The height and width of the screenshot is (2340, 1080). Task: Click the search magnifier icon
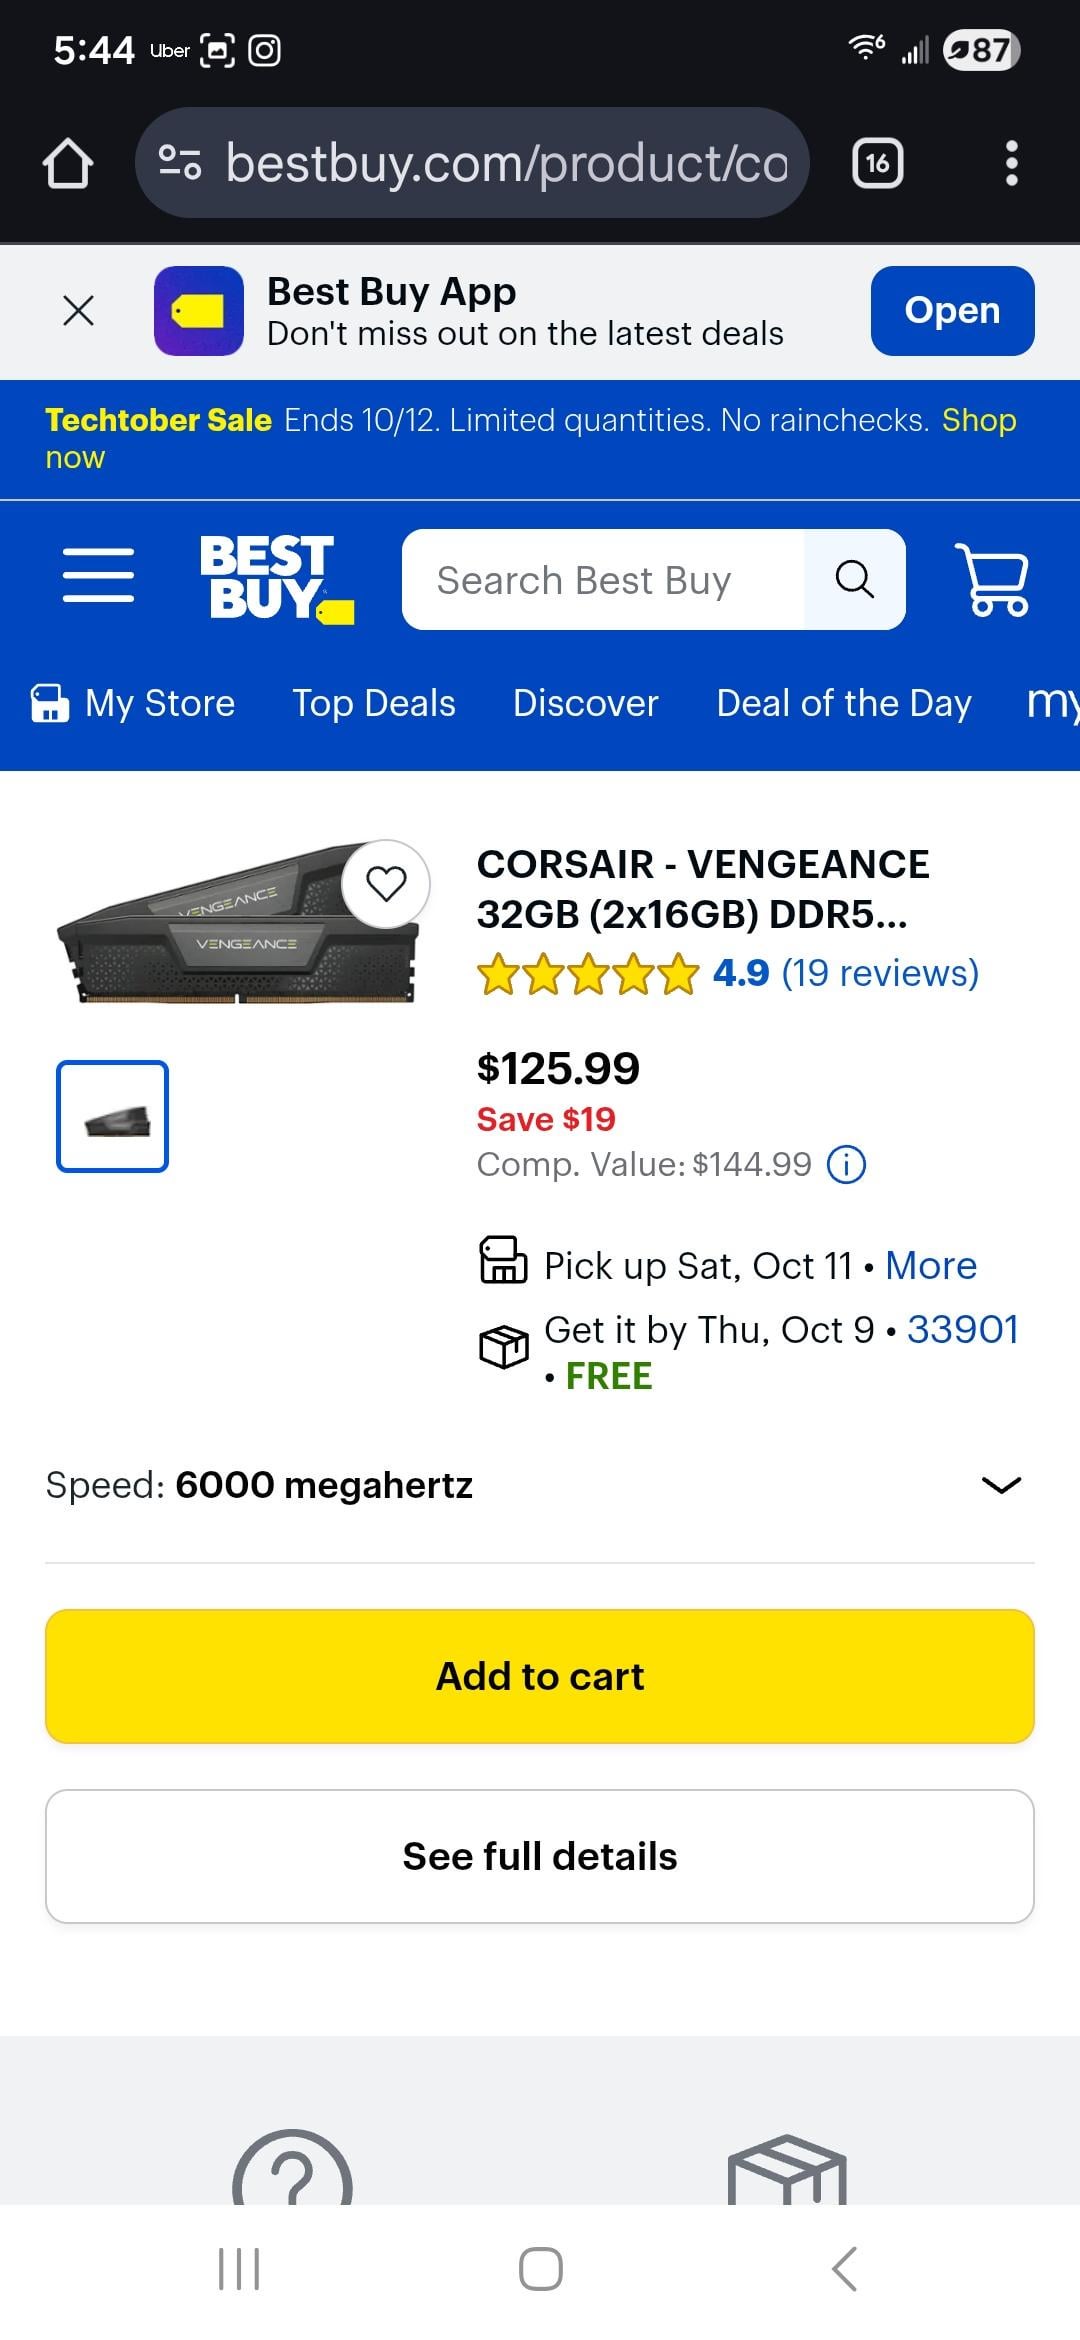click(x=854, y=579)
